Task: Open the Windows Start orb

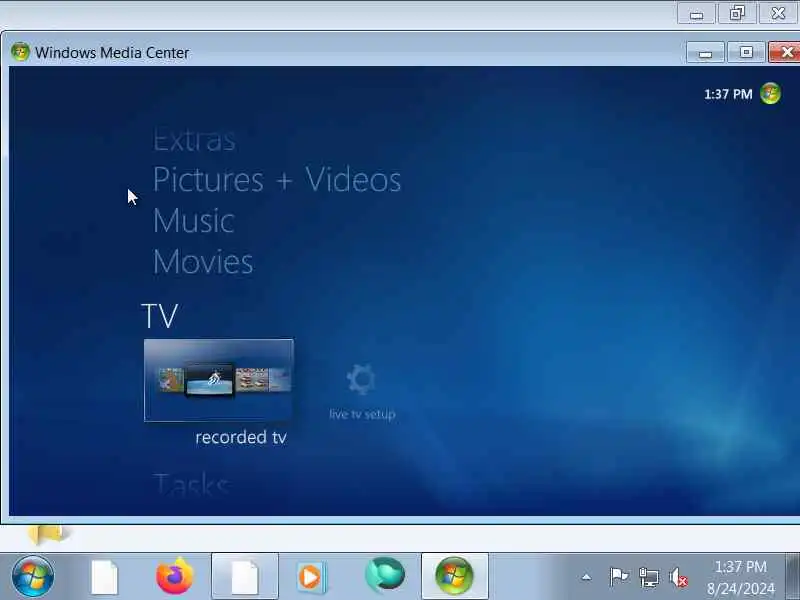Action: coord(33,577)
